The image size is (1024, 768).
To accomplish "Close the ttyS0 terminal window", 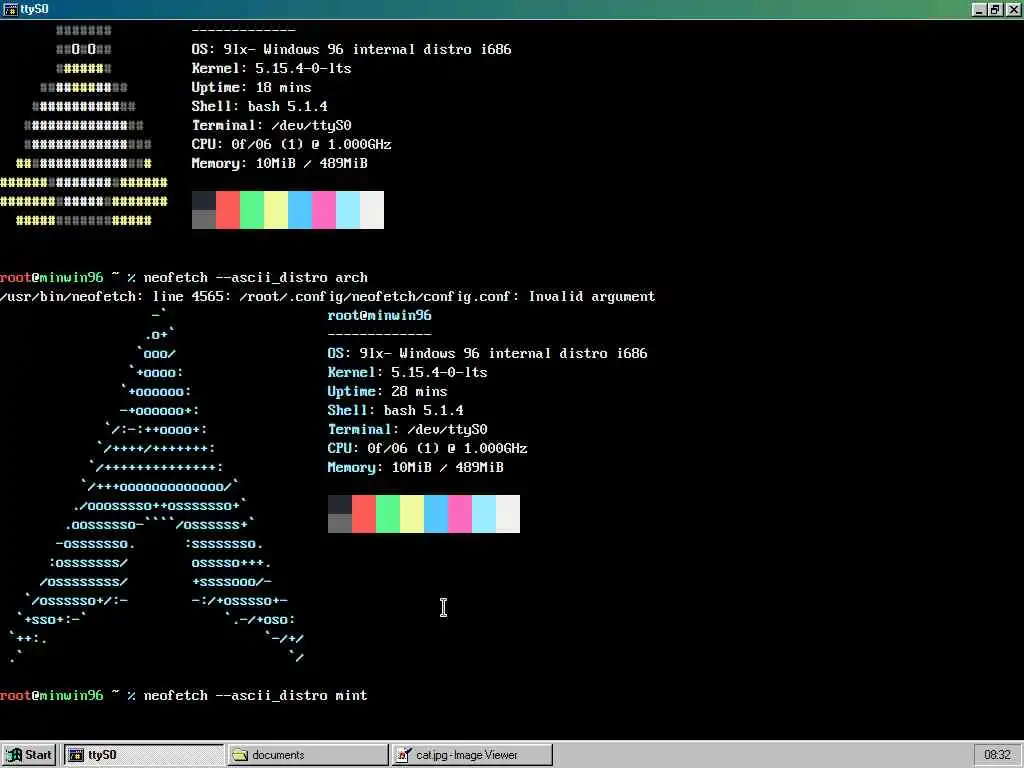I will point(1013,9).
